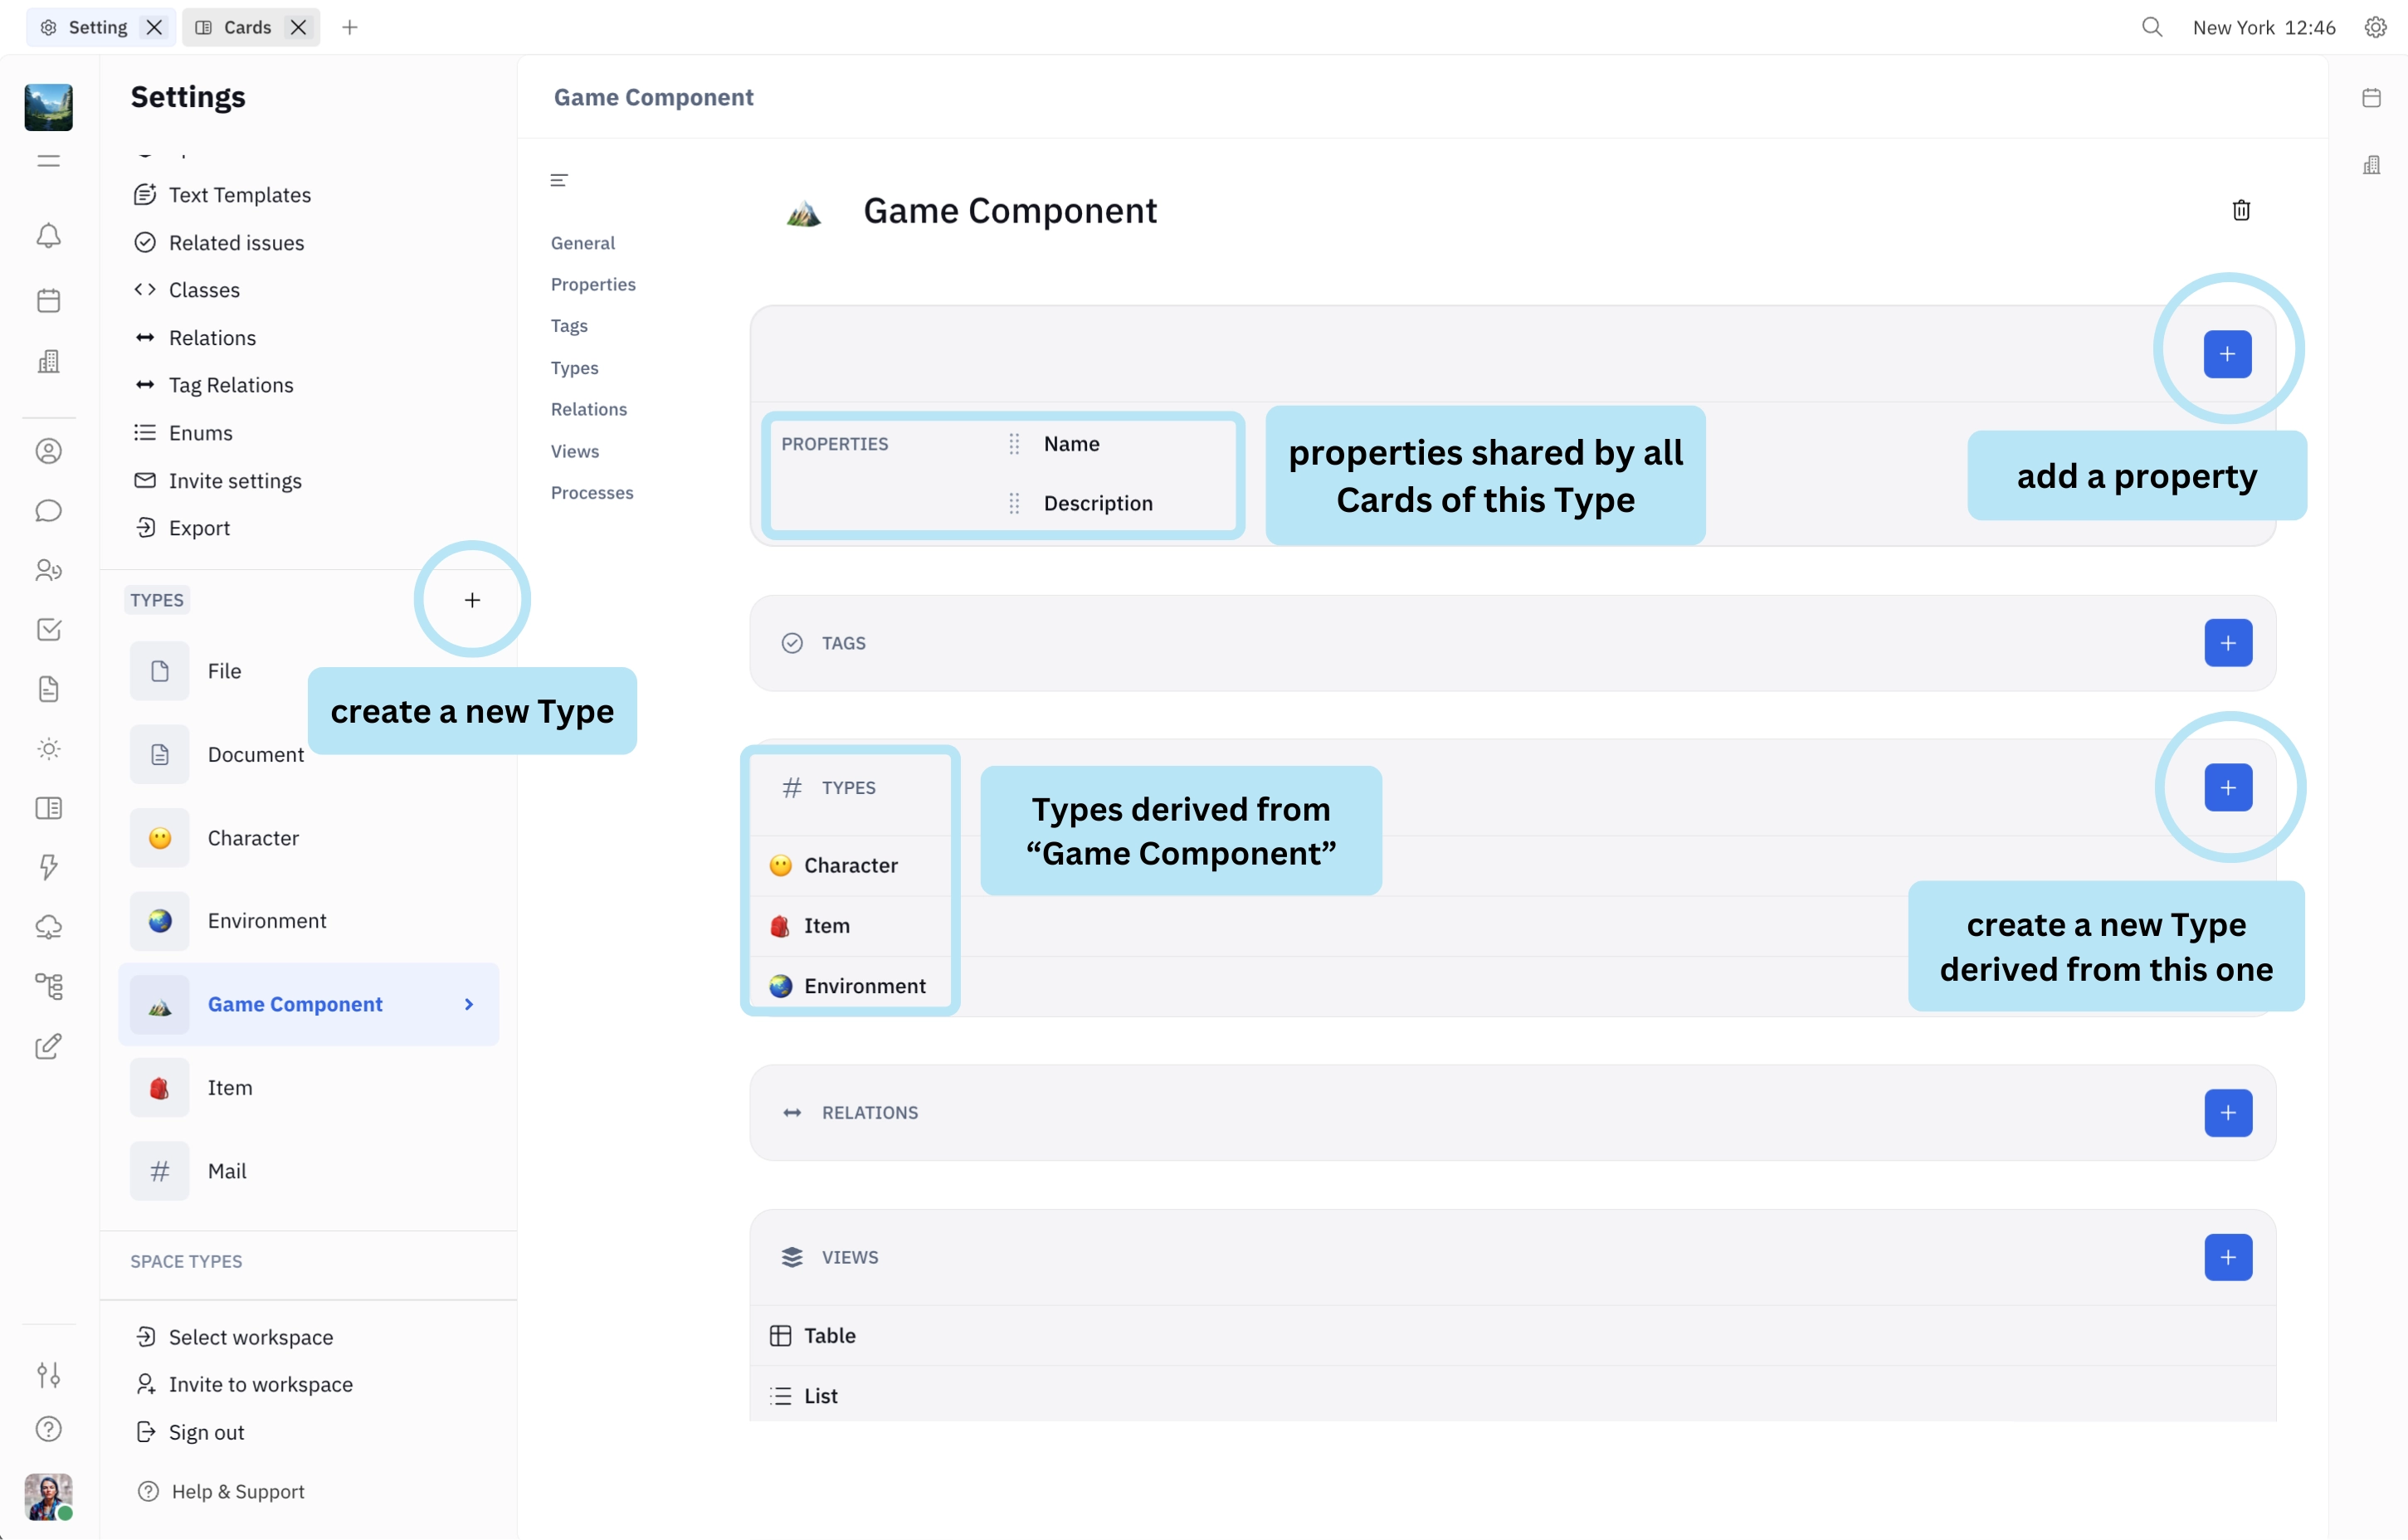This screenshot has width=2408, height=1540.
Task: Expand the Game Component type chevron
Action: (x=468, y=1004)
